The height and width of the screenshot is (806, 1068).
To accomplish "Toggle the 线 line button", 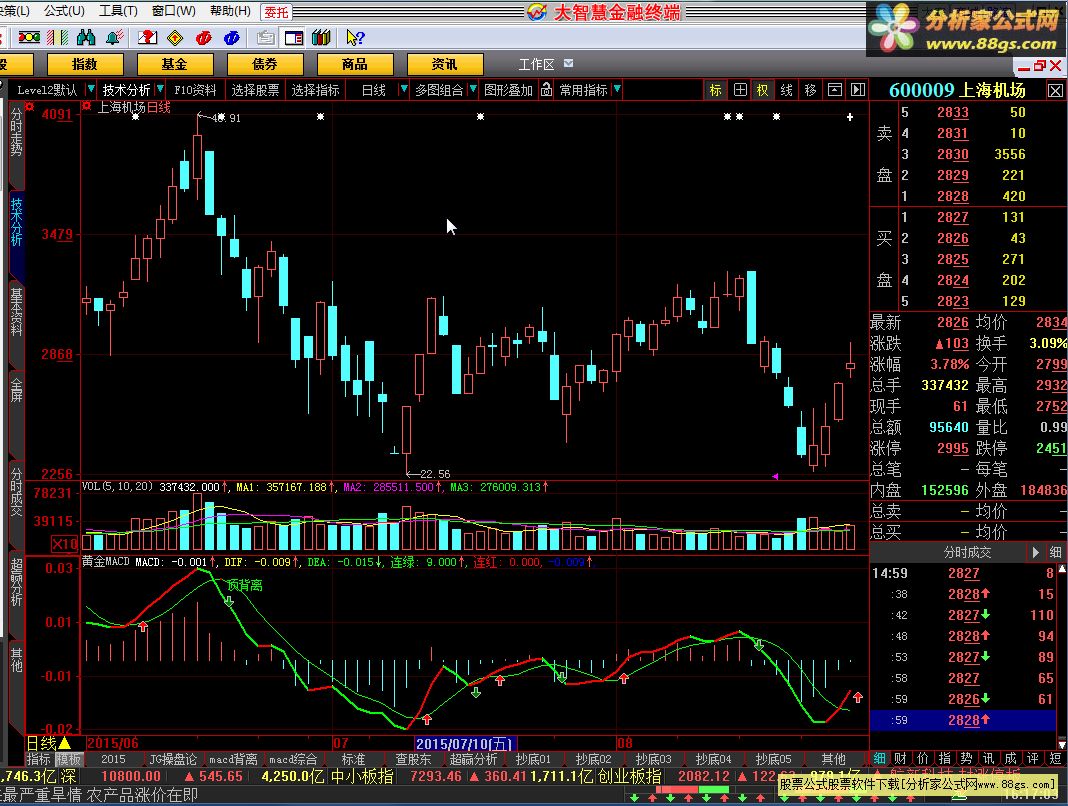I will 787,90.
